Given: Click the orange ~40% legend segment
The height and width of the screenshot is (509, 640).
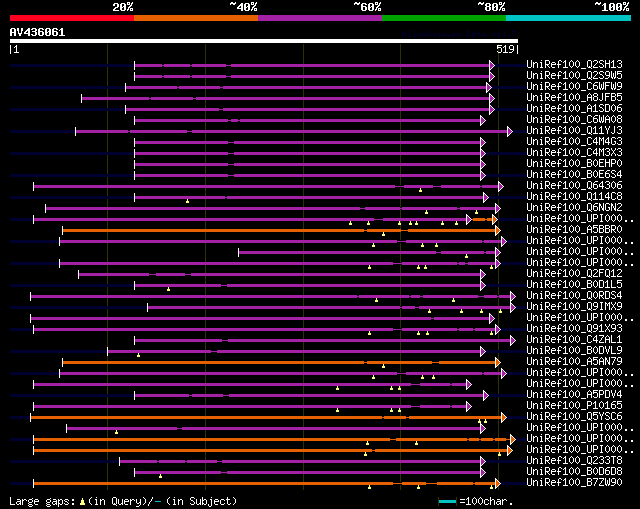Looking at the screenshot, I should (x=196, y=18).
